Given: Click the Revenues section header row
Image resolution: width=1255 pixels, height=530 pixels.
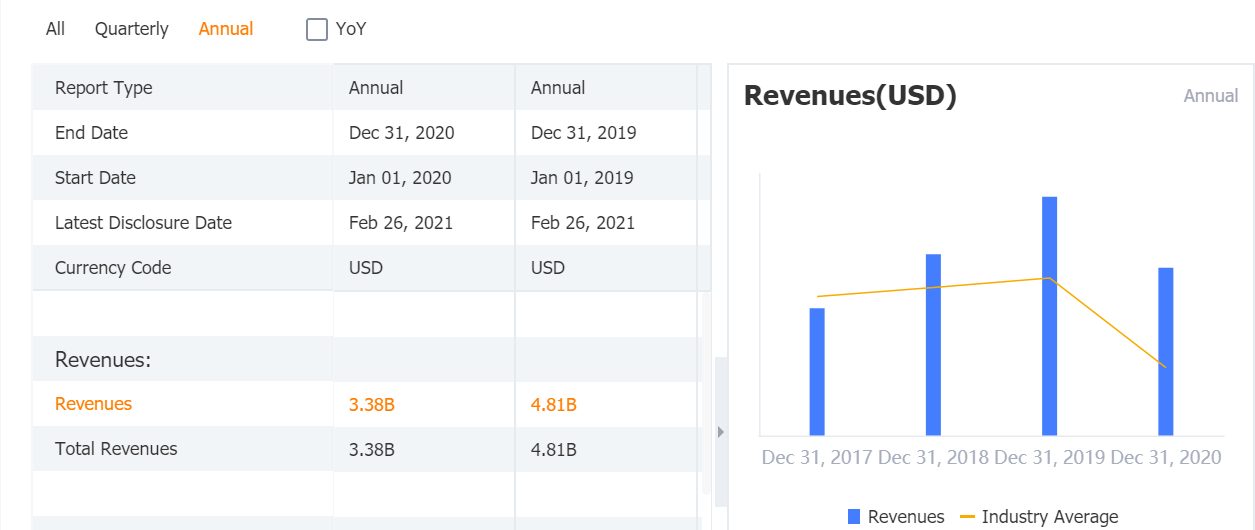Looking at the screenshot, I should [x=103, y=360].
